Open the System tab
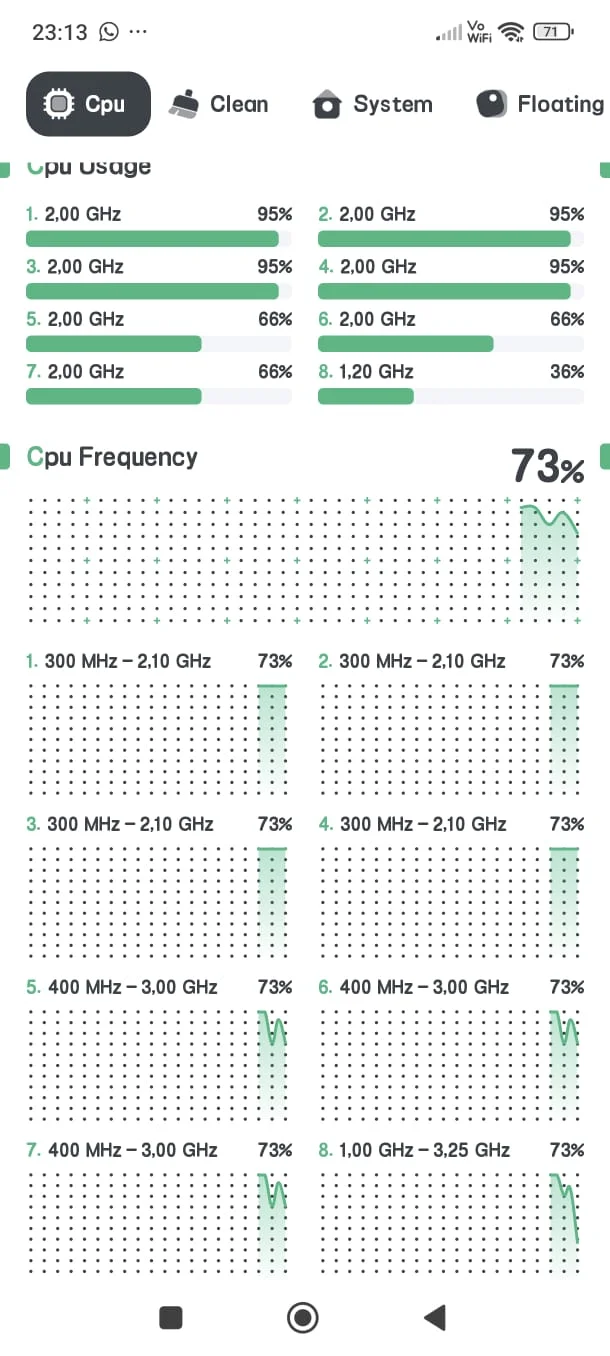610x1356 pixels. 392,104
